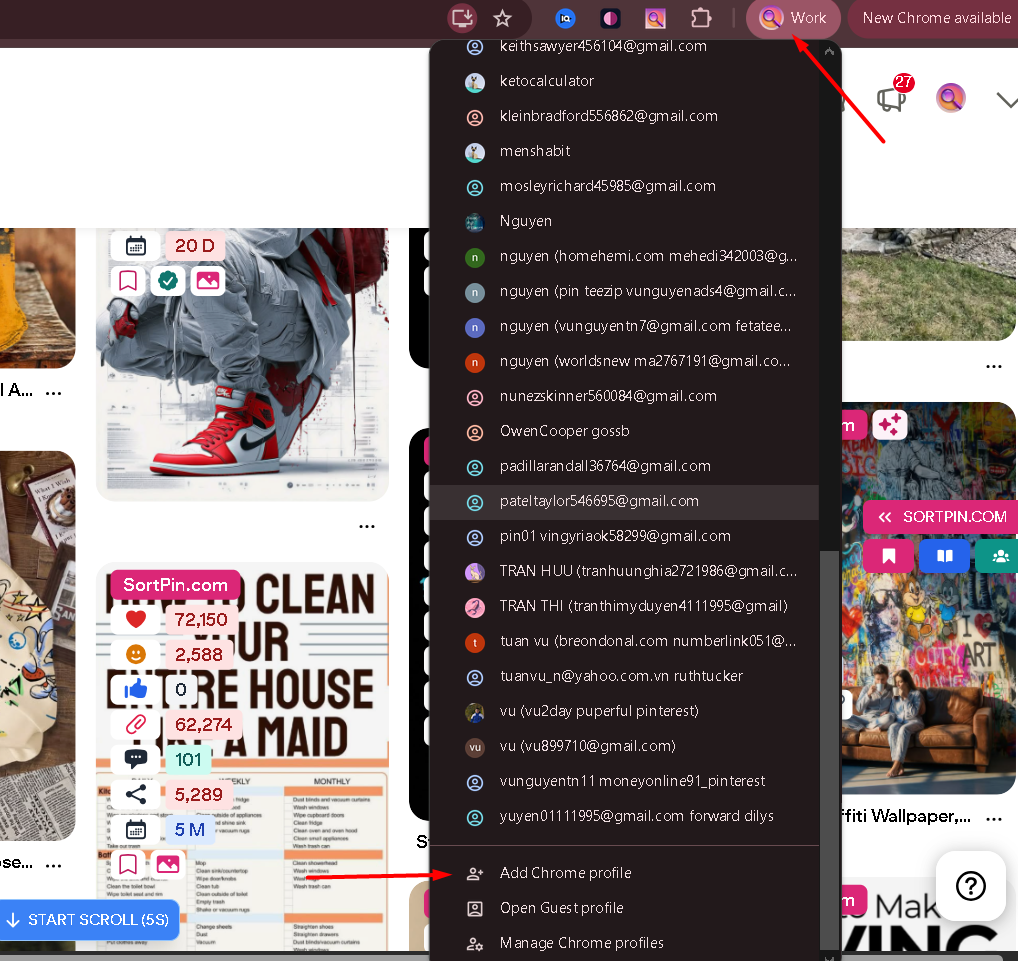Select padillarandall36764@gmail.com profile
Viewport: 1018px width, 961px height.
pos(624,467)
